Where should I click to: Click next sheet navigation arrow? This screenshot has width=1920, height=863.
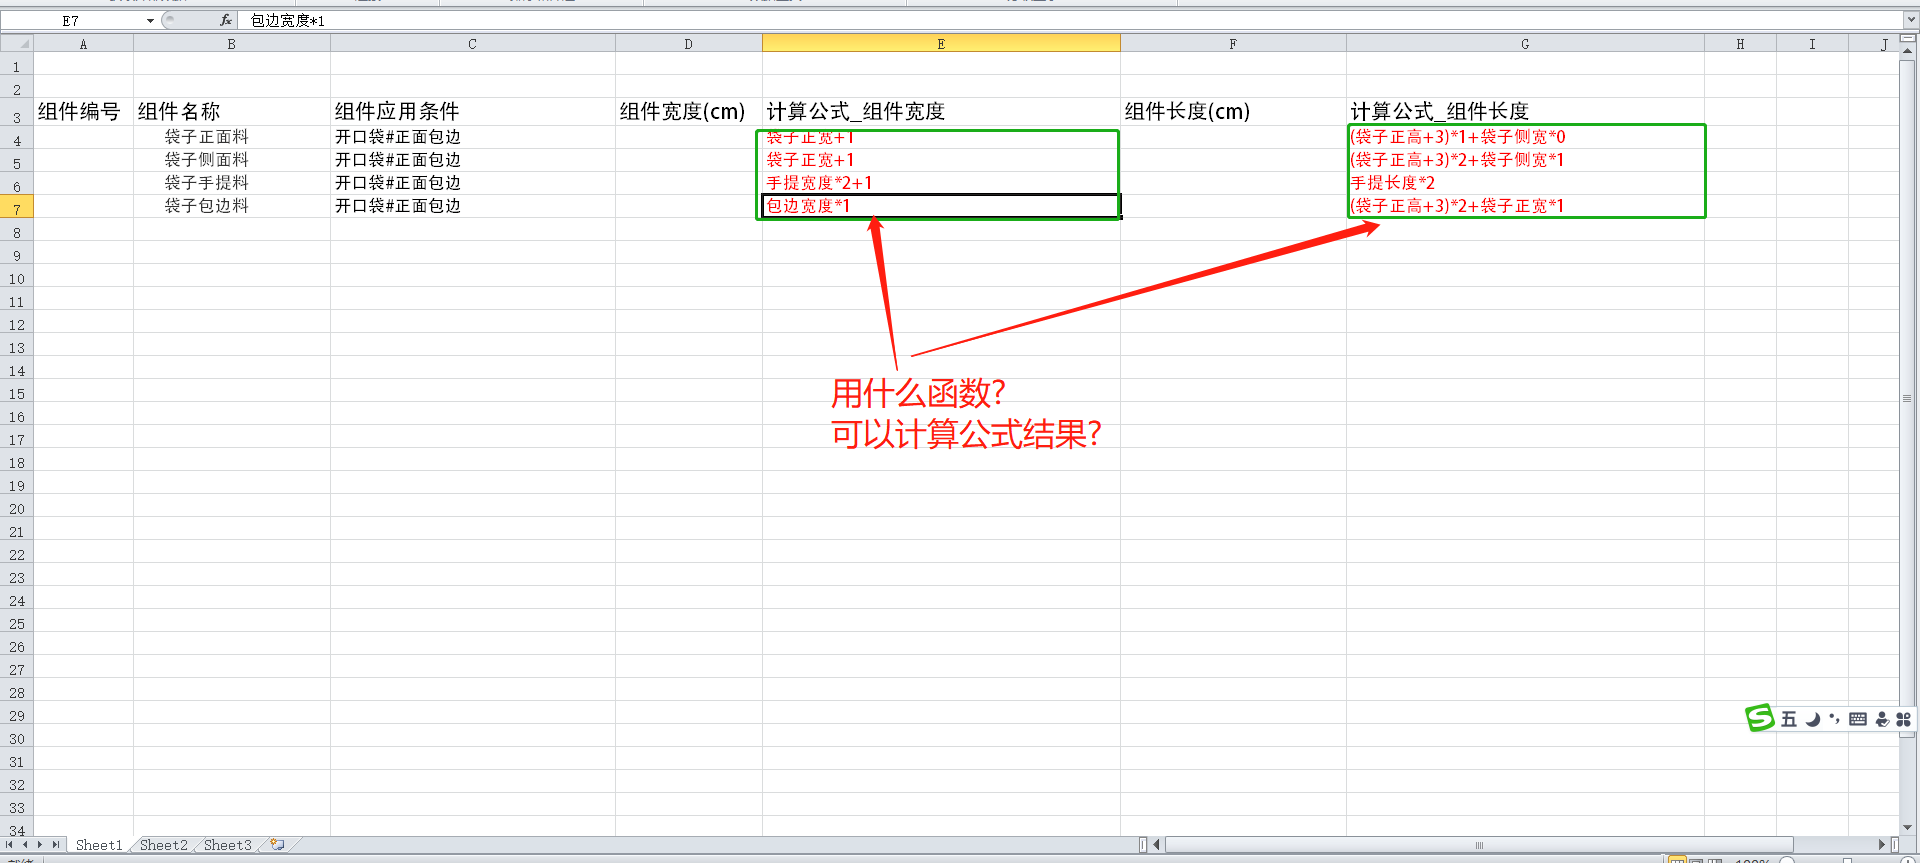coord(40,845)
